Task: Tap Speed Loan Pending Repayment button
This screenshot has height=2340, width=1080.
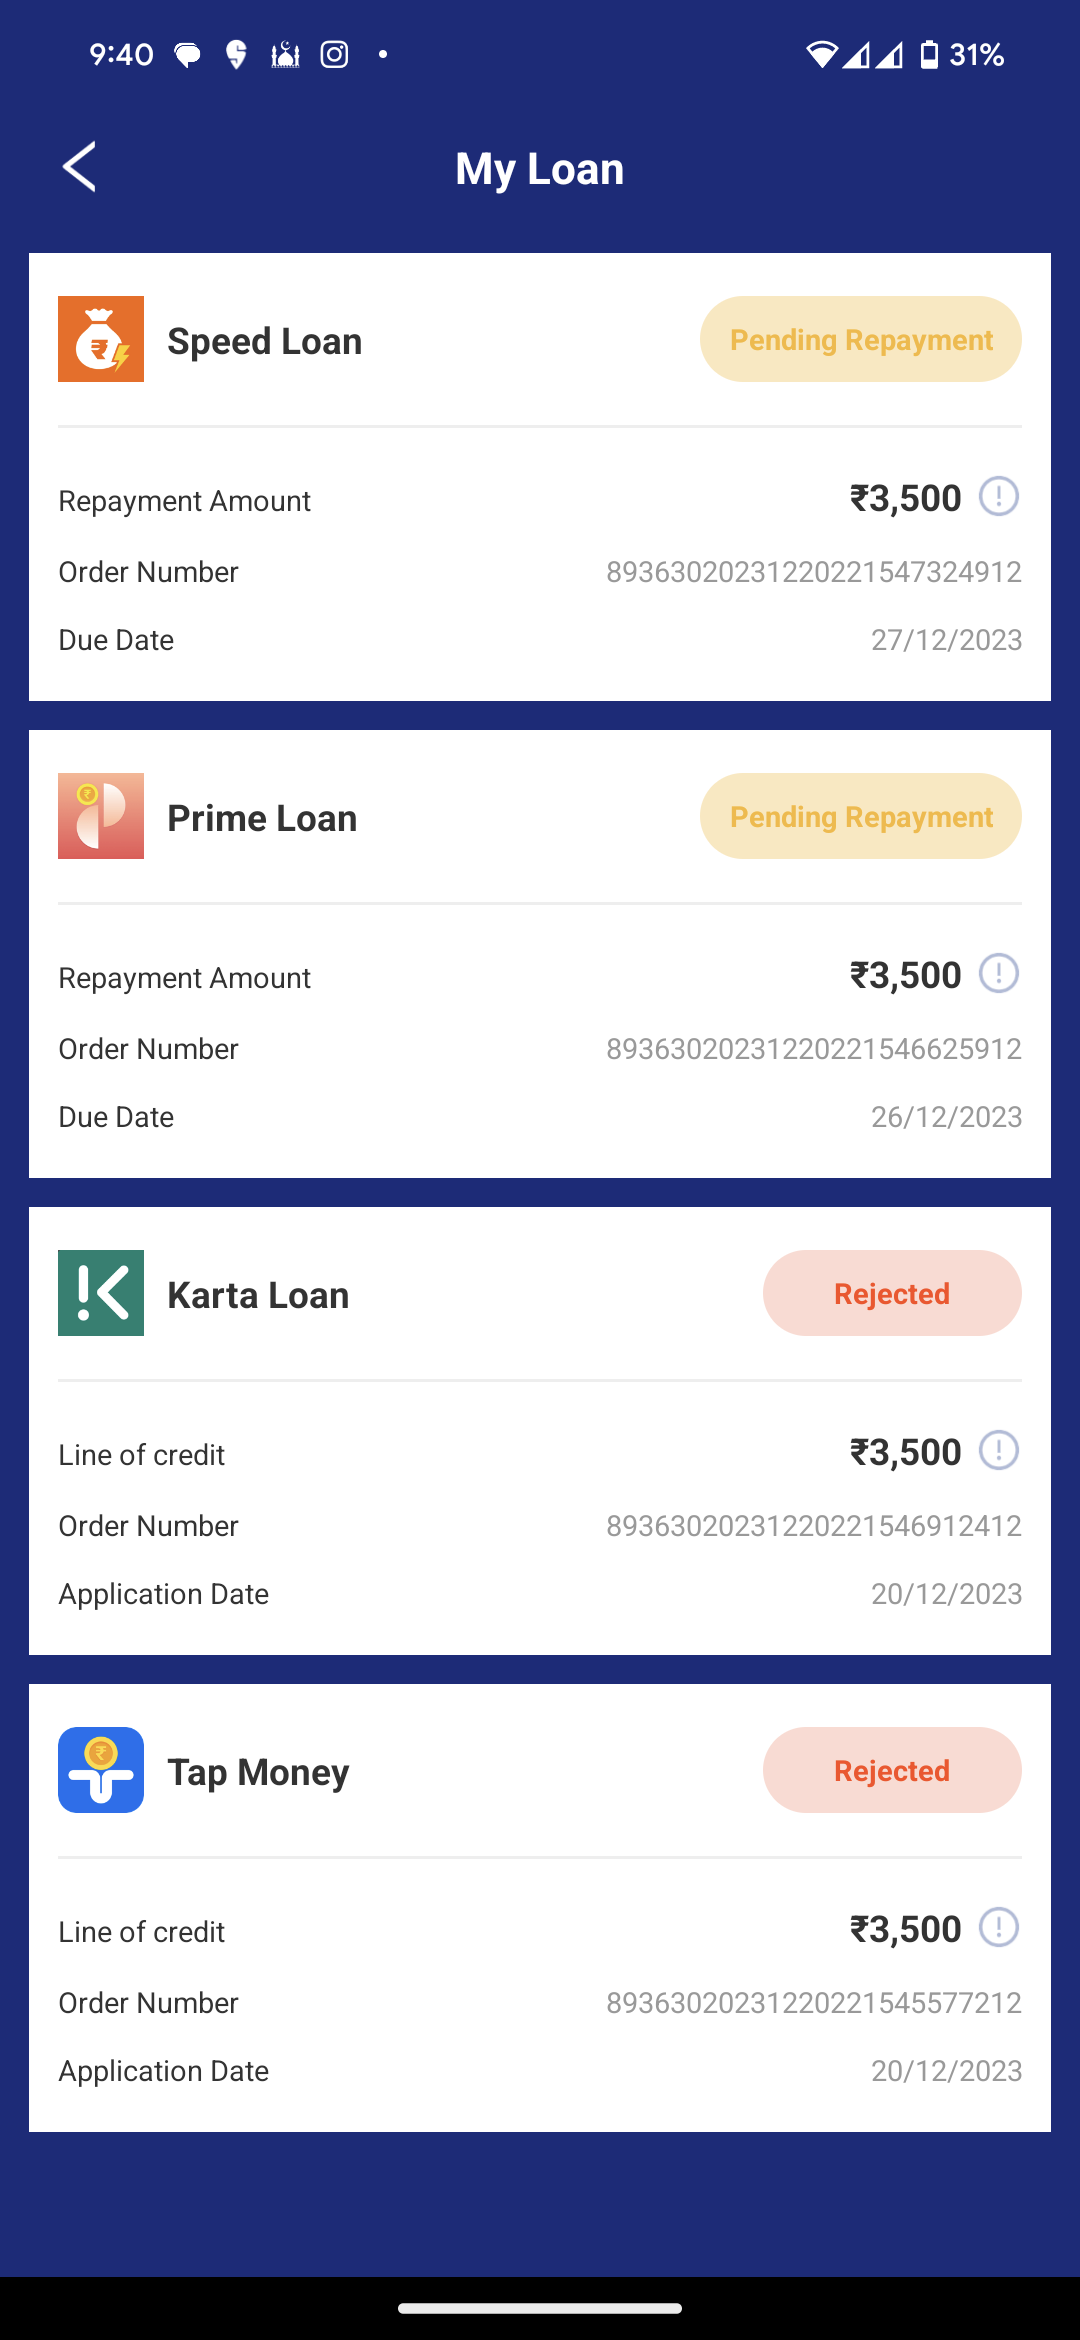Action: pos(860,339)
